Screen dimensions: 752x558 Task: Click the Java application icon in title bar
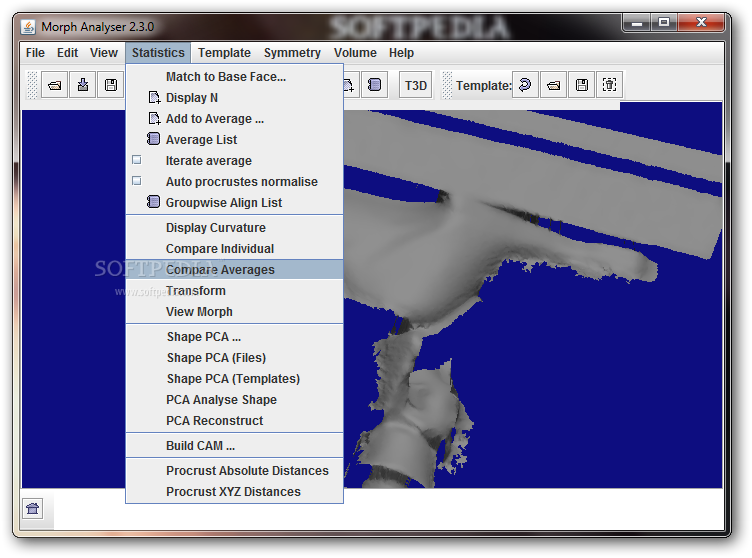pyautogui.click(x=28, y=27)
